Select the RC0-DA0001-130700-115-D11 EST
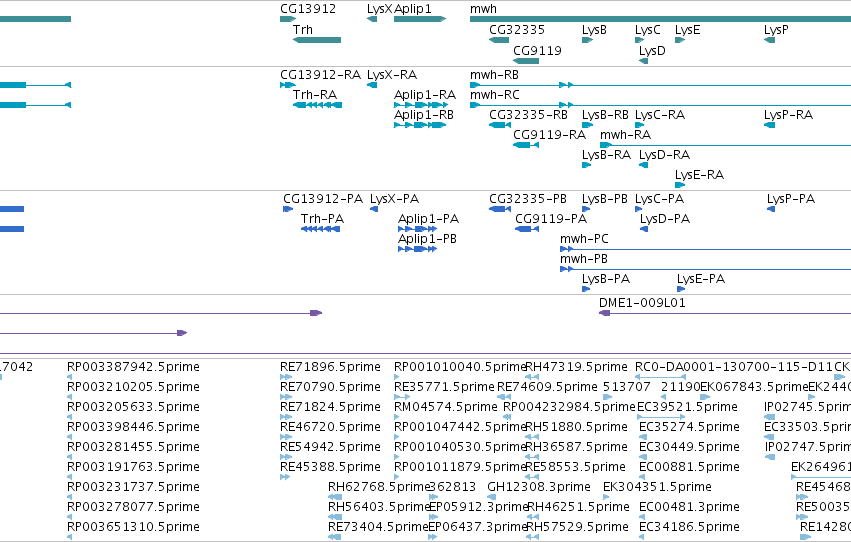This screenshot has height=542, width=851. [x=734, y=367]
